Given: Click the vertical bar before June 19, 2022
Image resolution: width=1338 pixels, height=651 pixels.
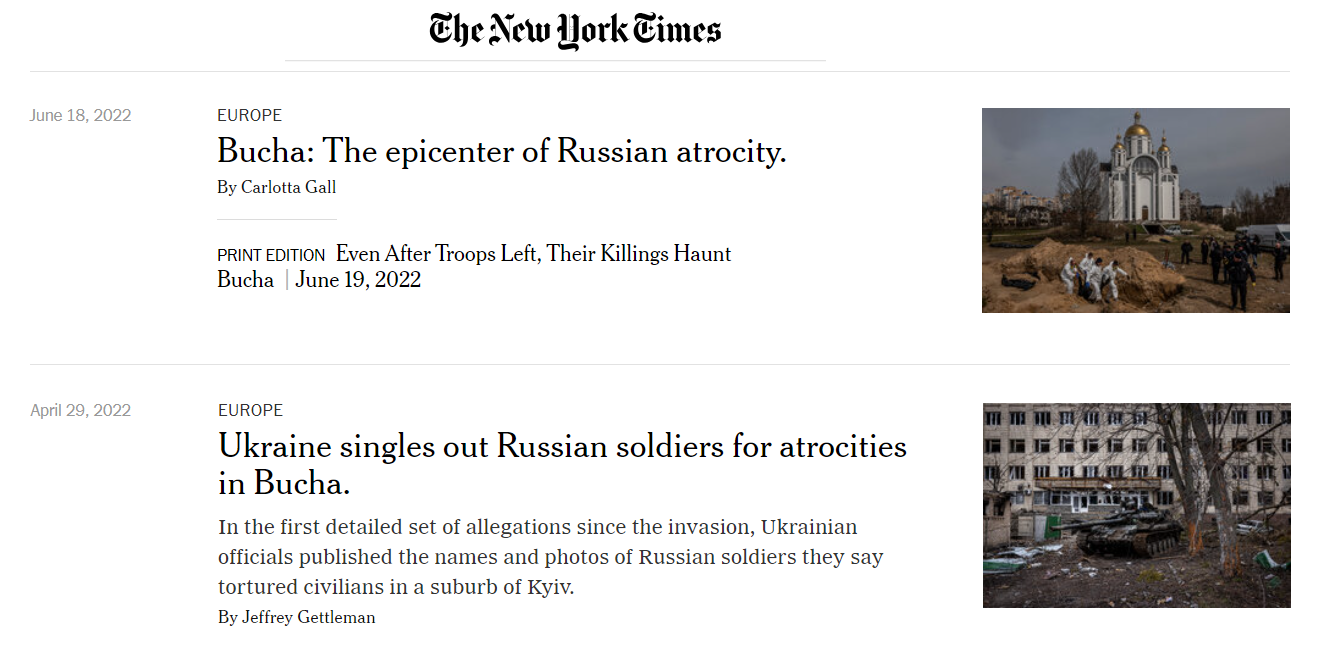Looking at the screenshot, I should pyautogui.click(x=286, y=280).
